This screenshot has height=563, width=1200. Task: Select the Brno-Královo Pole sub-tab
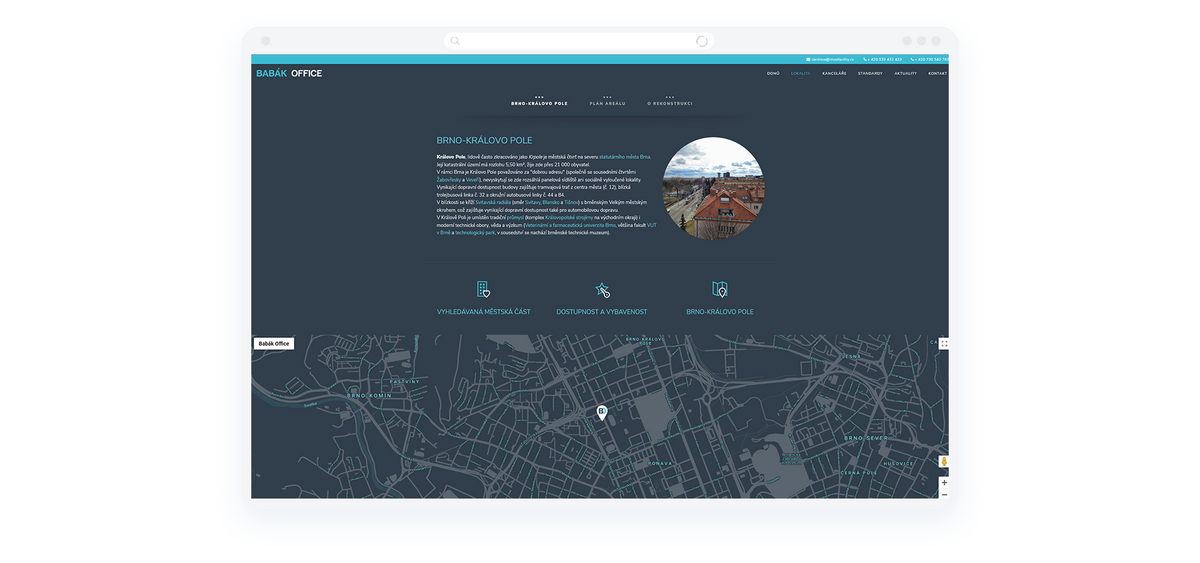pos(539,103)
